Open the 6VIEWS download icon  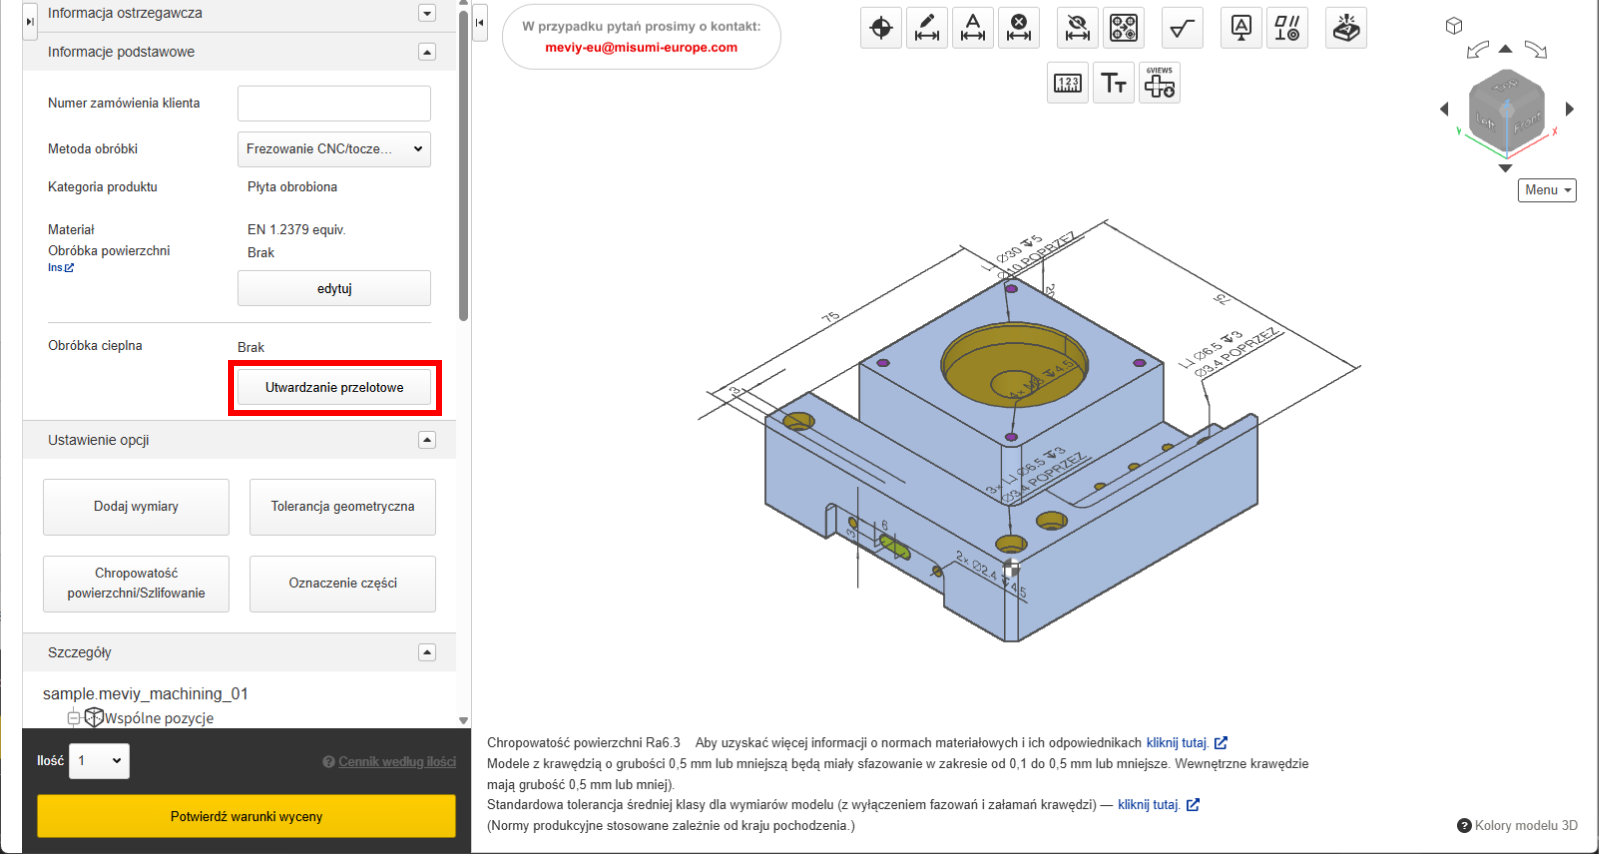1159,83
